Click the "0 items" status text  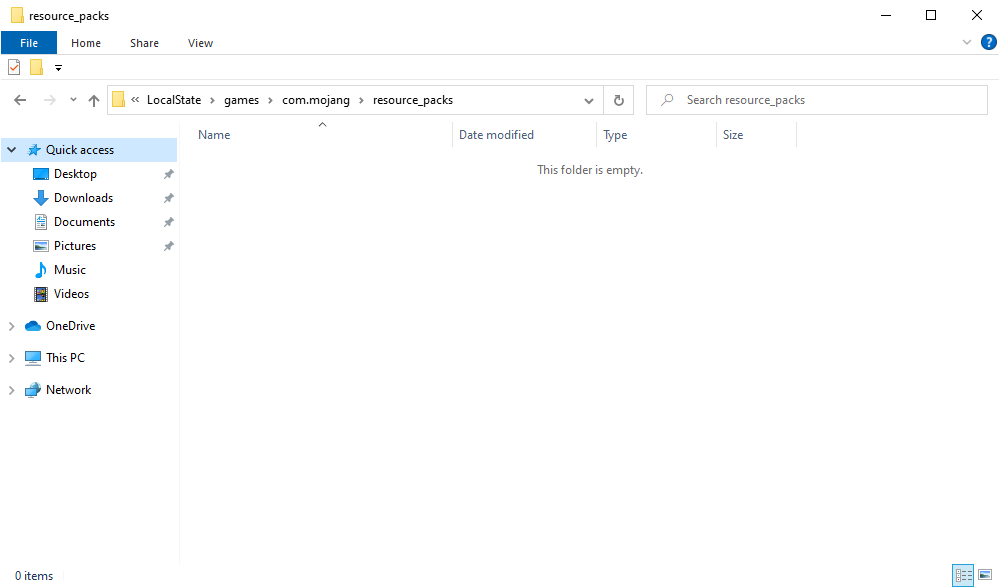(x=34, y=576)
